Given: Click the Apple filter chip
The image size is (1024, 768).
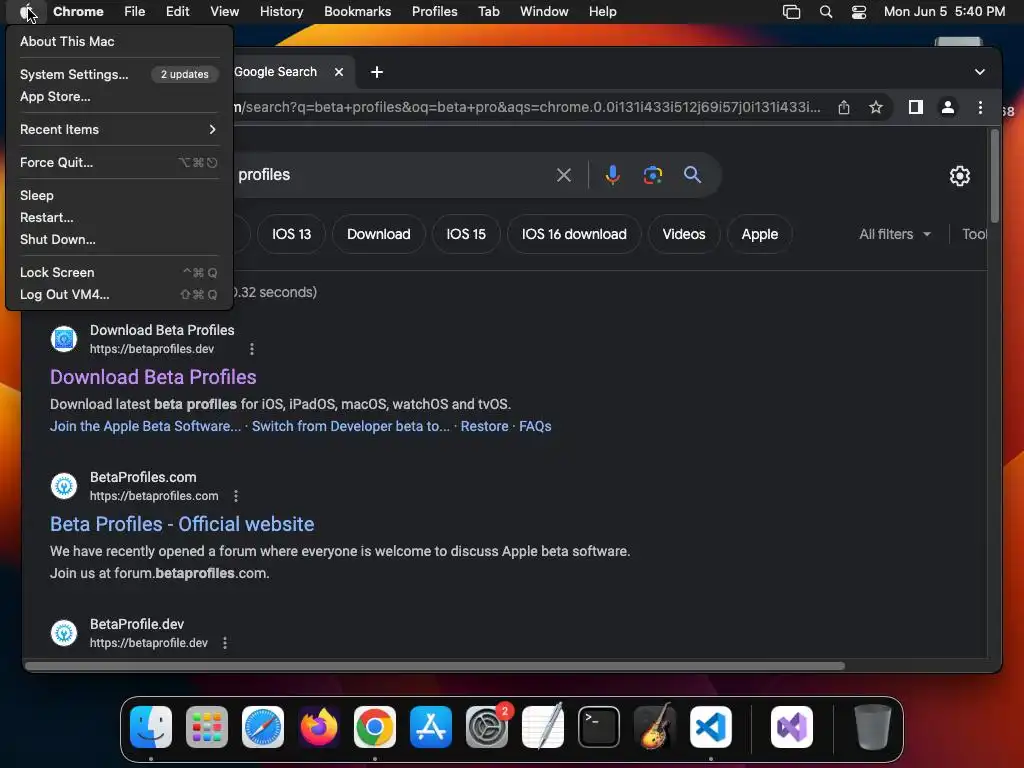Looking at the screenshot, I should [x=760, y=234].
